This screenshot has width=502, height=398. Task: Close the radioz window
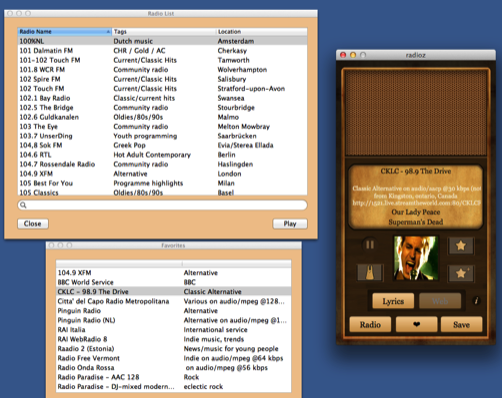click(x=343, y=55)
